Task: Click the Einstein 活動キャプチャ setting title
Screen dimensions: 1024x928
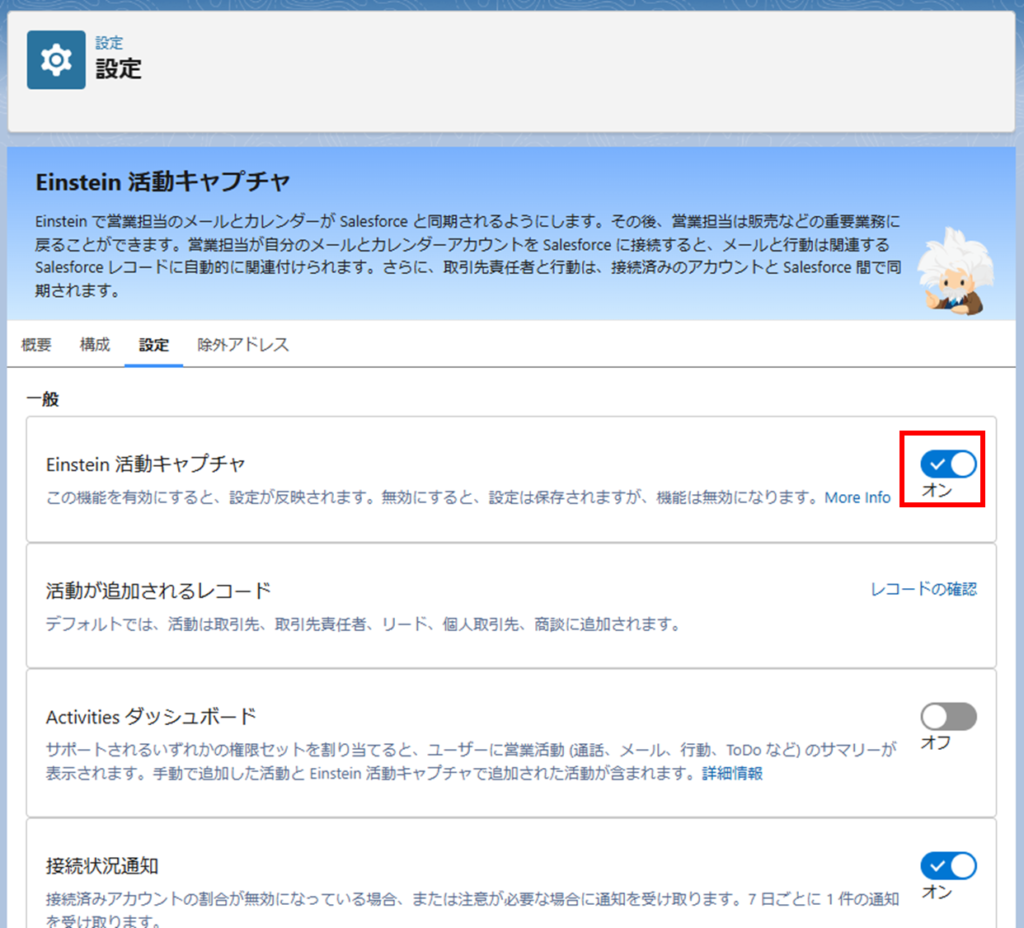Action: click(145, 464)
